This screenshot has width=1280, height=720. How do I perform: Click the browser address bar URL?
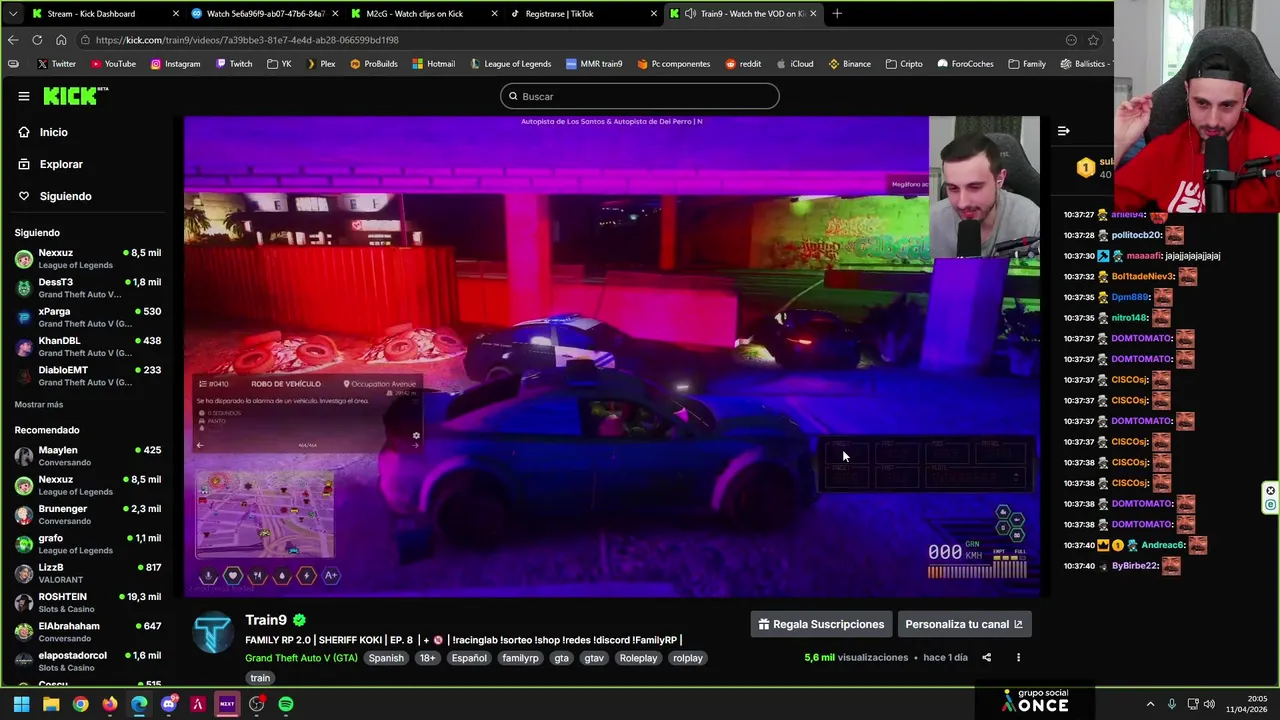pos(247,40)
